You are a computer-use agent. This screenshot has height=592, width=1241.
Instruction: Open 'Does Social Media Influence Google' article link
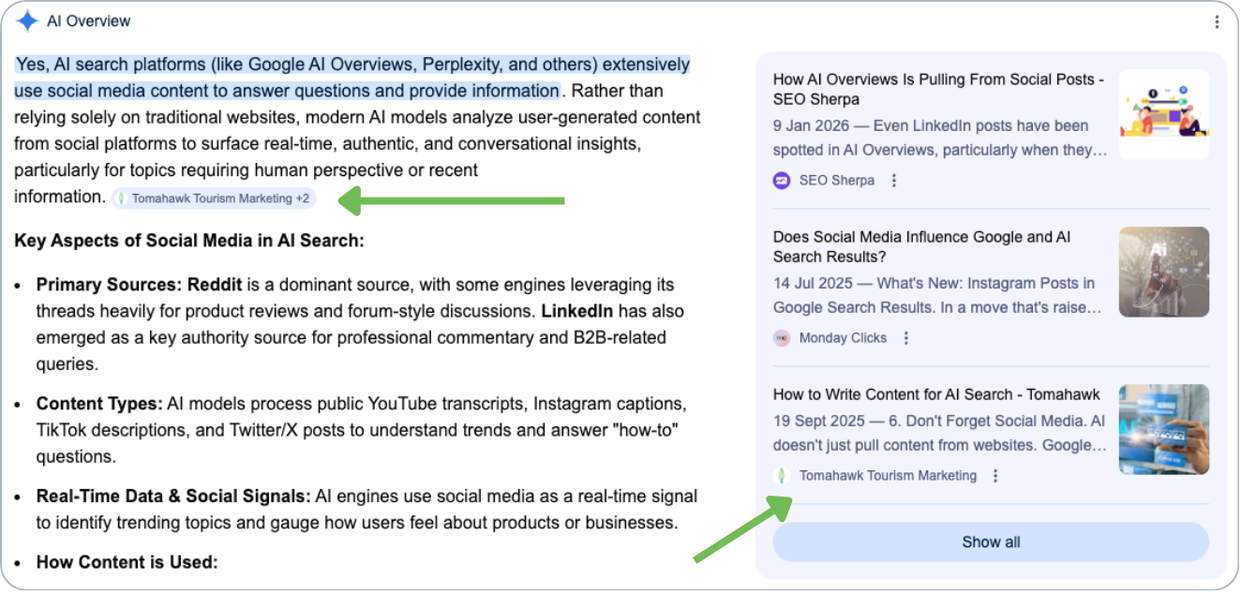[x=922, y=247]
